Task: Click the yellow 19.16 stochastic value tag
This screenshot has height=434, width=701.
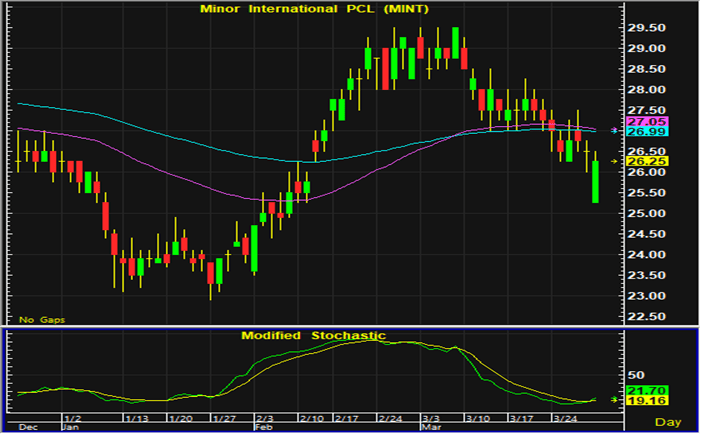Action: tap(626, 401)
